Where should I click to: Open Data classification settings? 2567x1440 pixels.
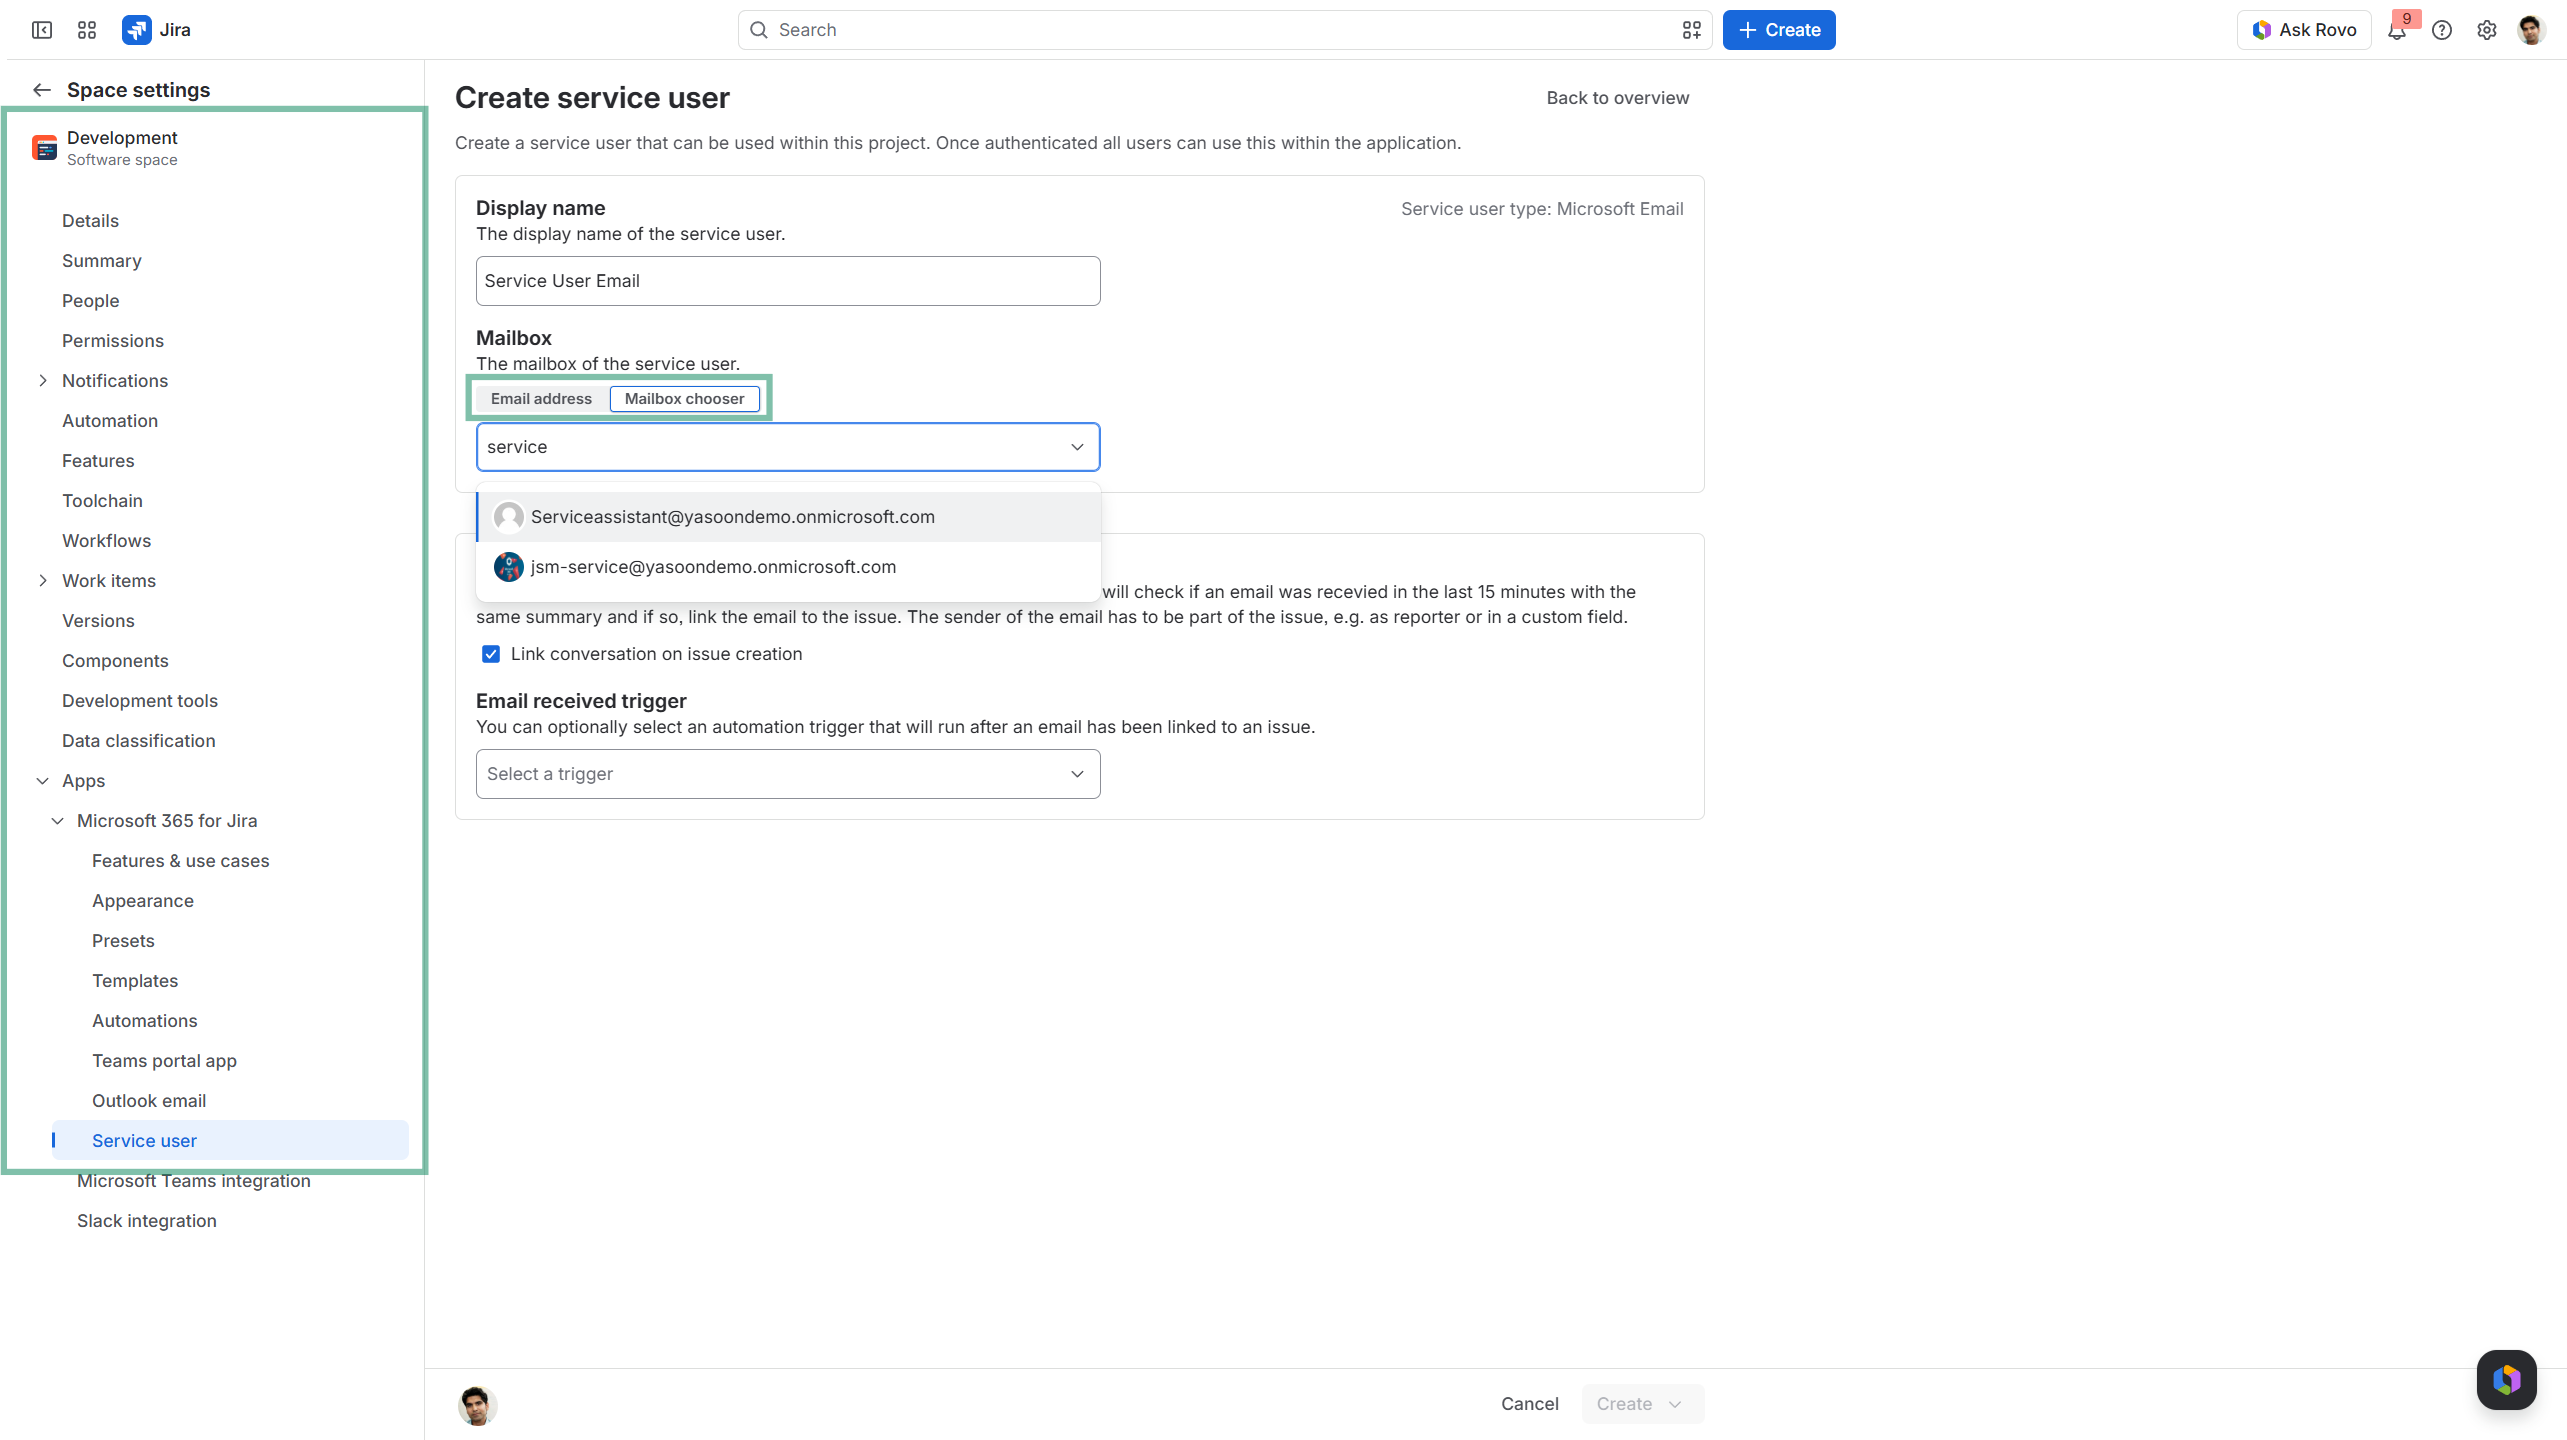click(x=139, y=741)
